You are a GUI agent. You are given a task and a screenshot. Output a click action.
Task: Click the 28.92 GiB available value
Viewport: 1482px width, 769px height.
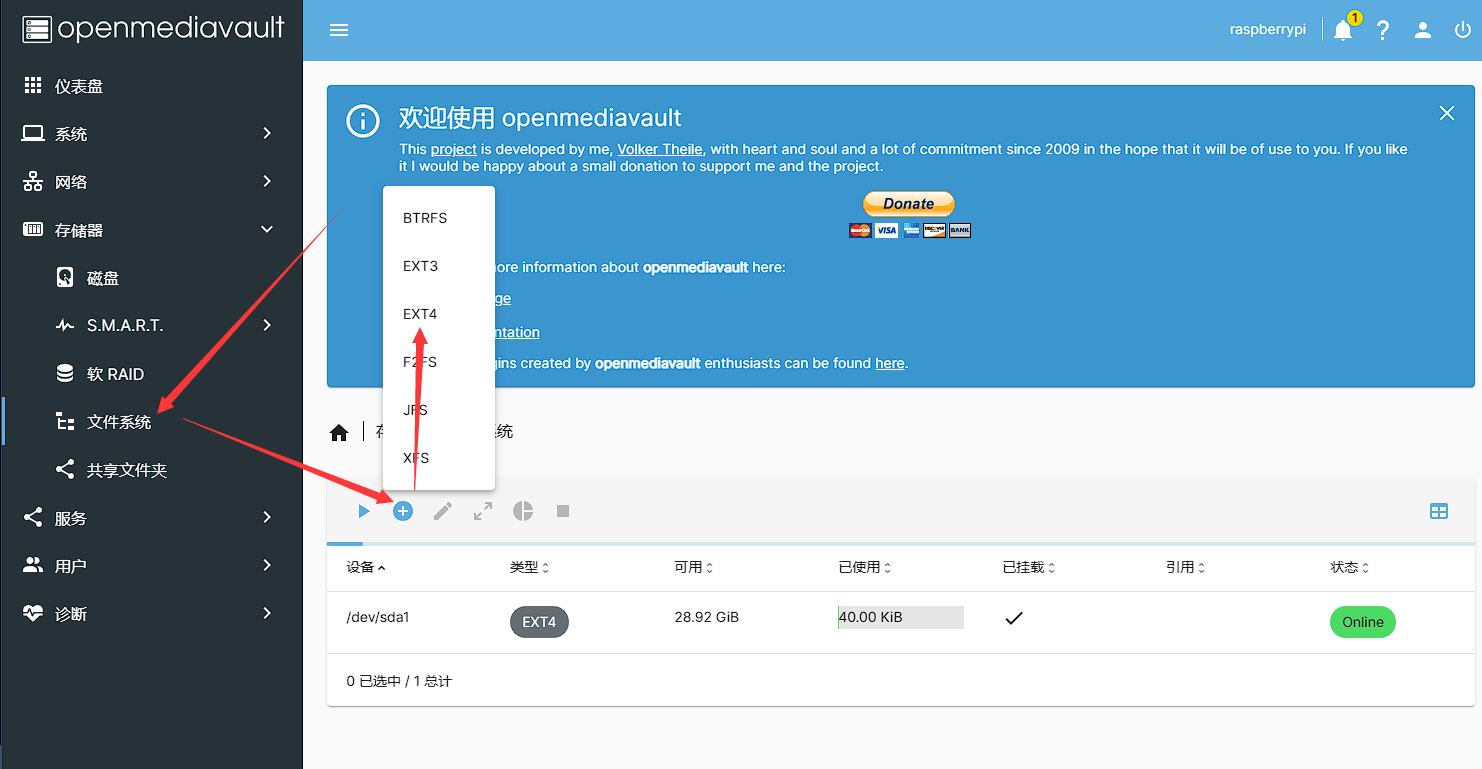[707, 617]
